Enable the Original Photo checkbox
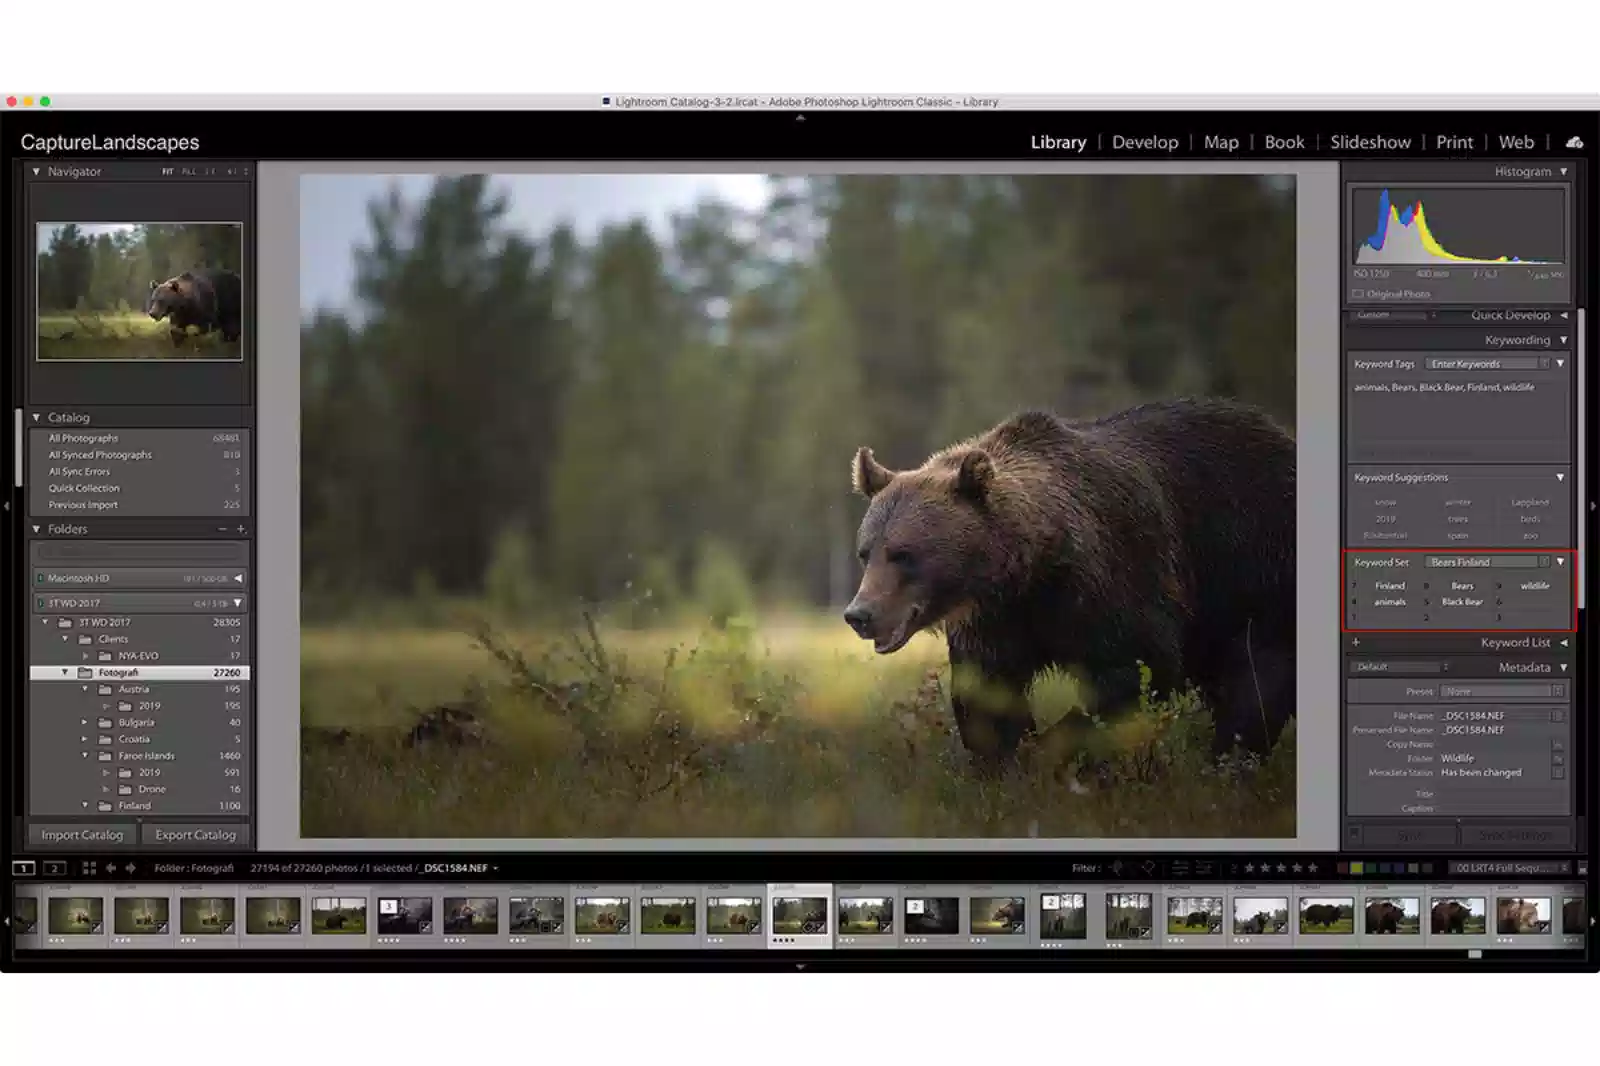The image size is (1600, 1066). [1357, 294]
